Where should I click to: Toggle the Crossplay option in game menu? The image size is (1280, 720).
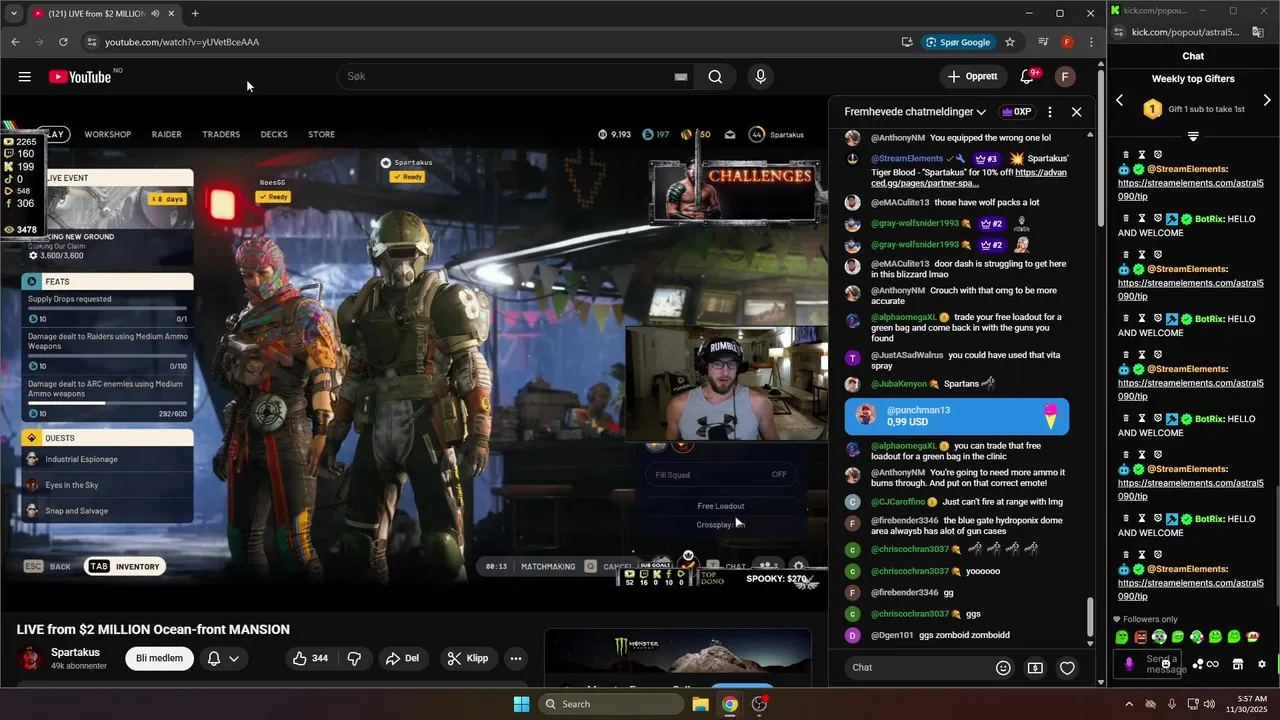[720, 525]
